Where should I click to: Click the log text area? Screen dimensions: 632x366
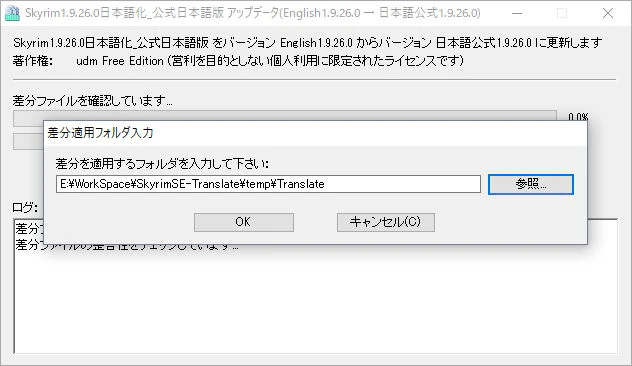[315, 298]
